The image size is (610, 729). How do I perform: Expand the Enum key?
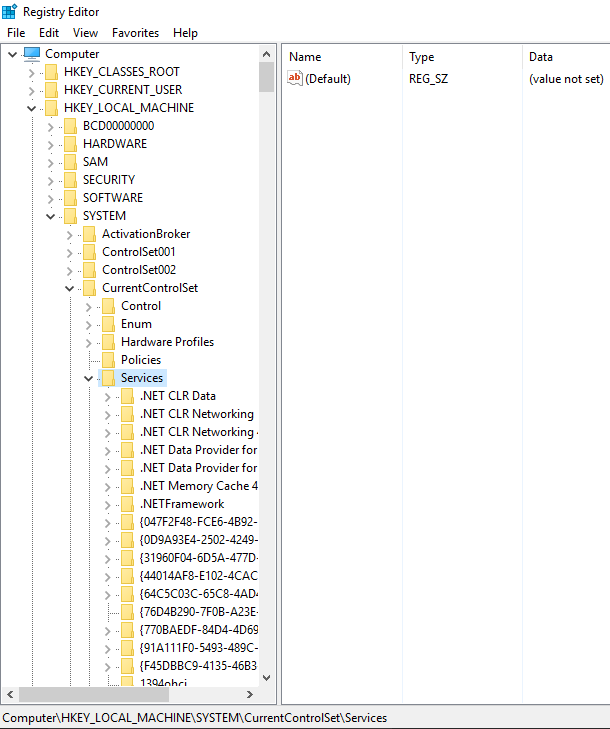pyautogui.click(x=88, y=324)
